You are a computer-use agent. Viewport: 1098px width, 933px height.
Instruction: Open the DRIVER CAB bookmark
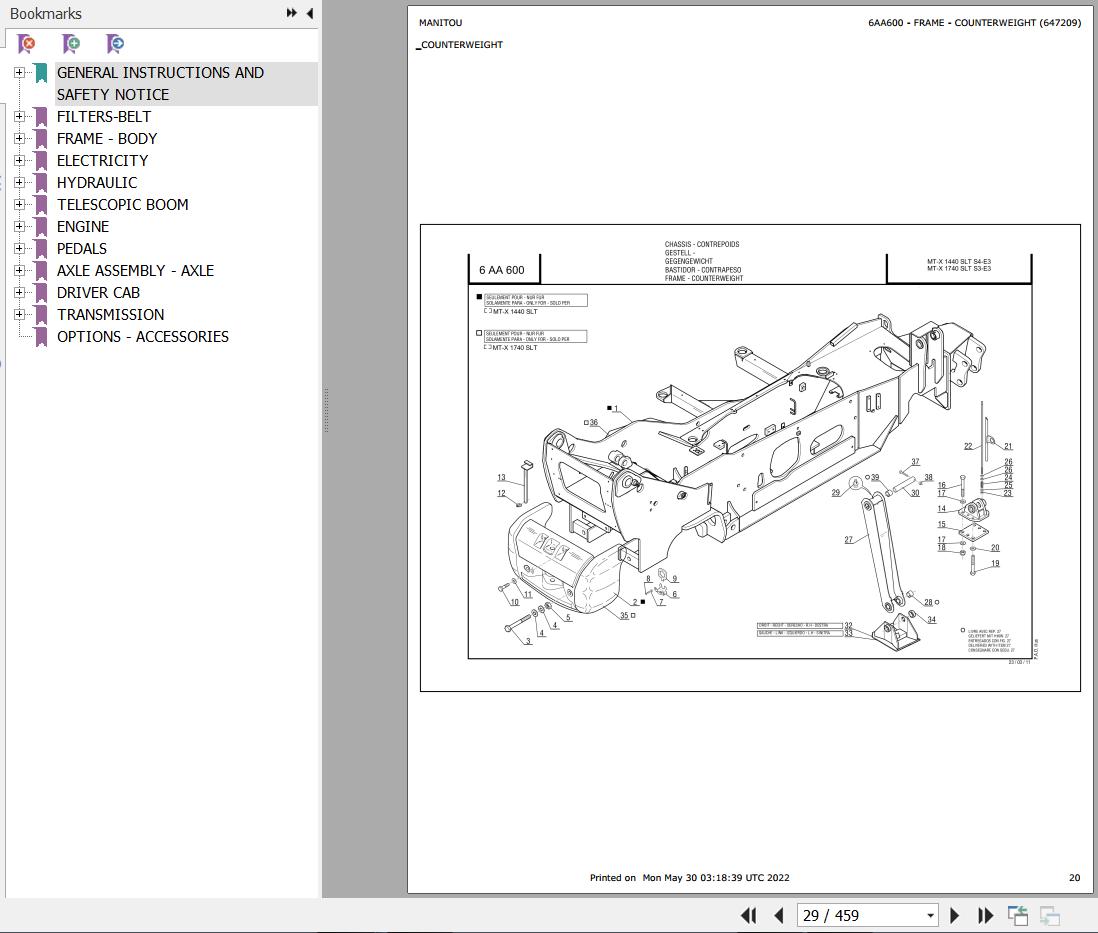(98, 293)
